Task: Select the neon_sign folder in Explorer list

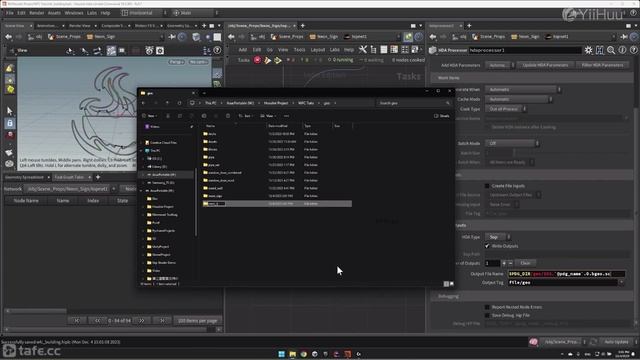Action: [216, 196]
